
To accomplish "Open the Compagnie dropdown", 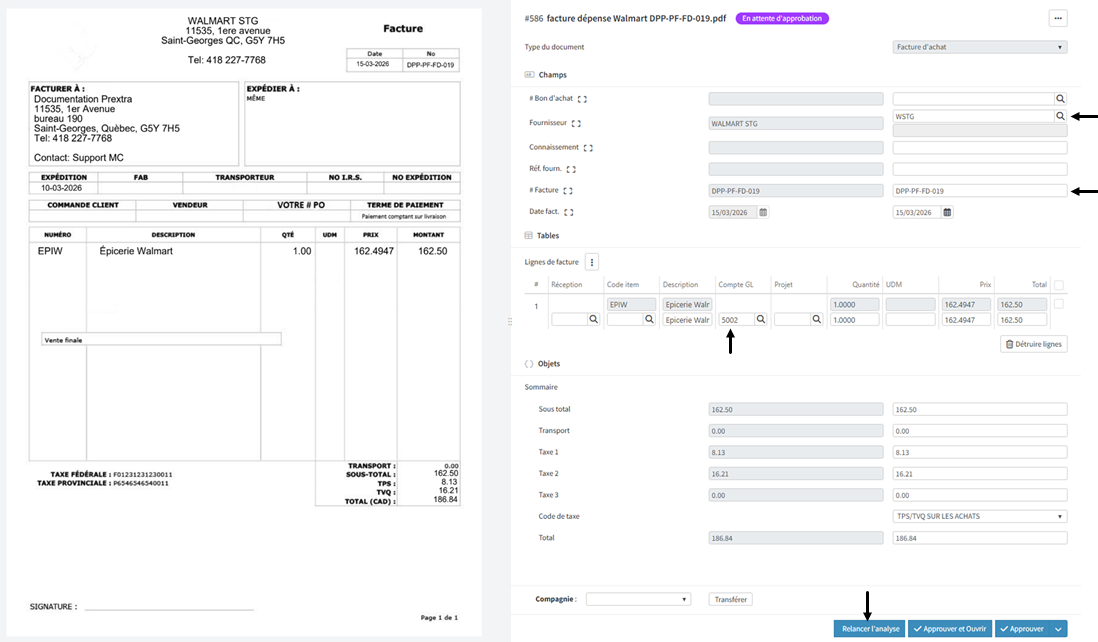I will (x=638, y=599).
